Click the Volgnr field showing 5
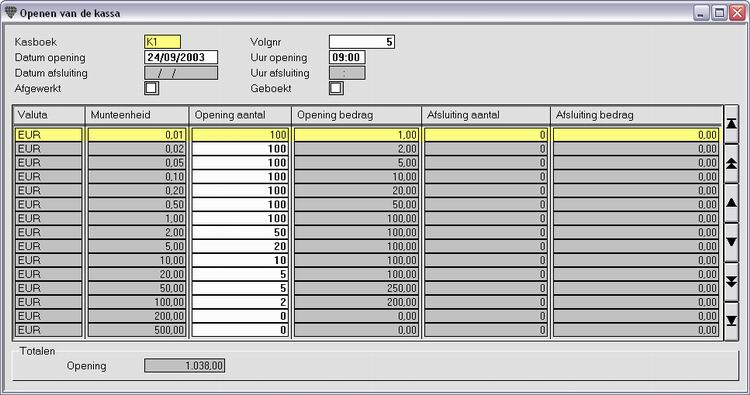The image size is (750, 395). (362, 42)
